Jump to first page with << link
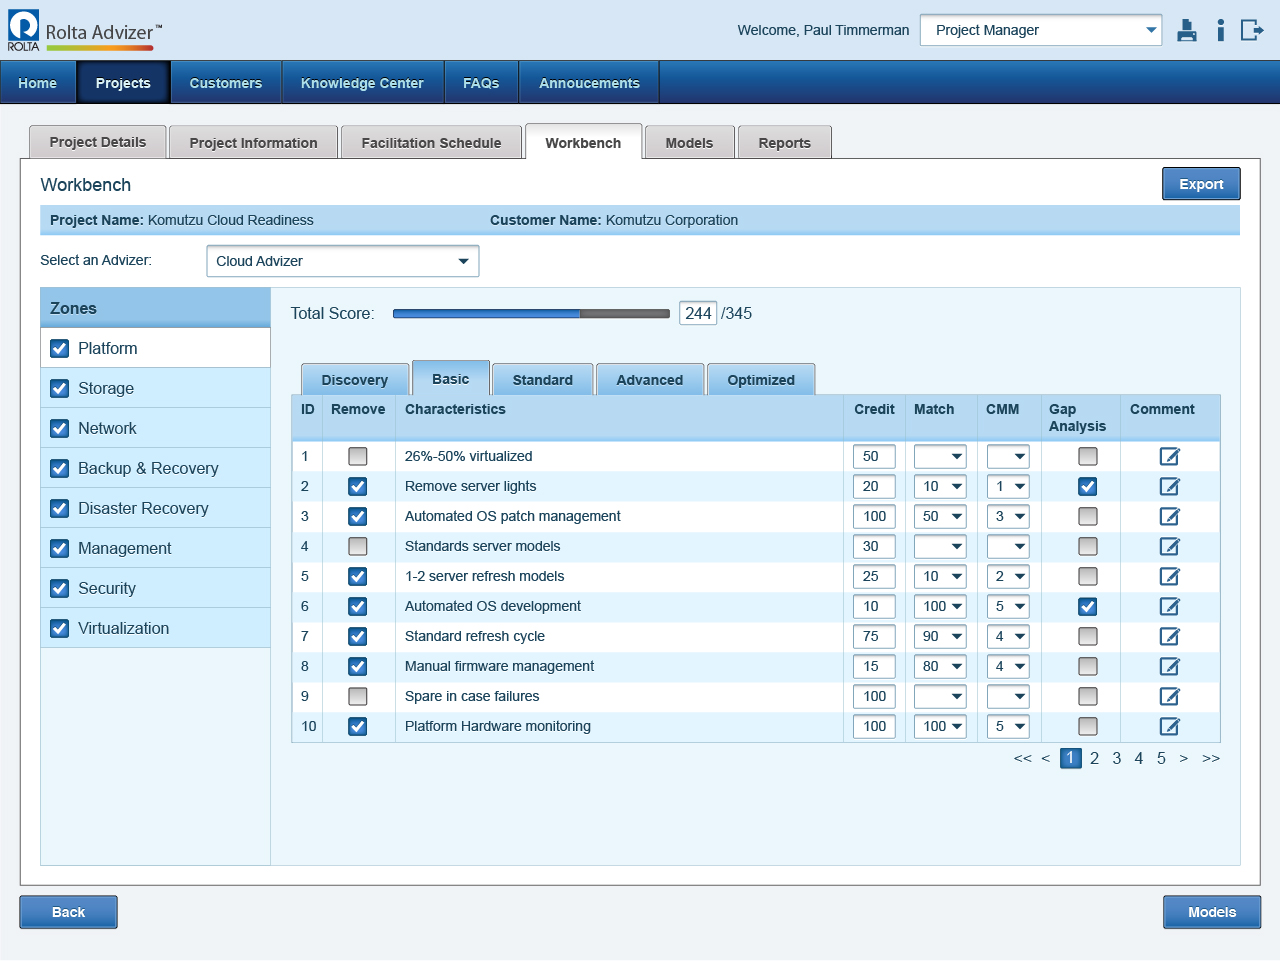 [x=1022, y=758]
